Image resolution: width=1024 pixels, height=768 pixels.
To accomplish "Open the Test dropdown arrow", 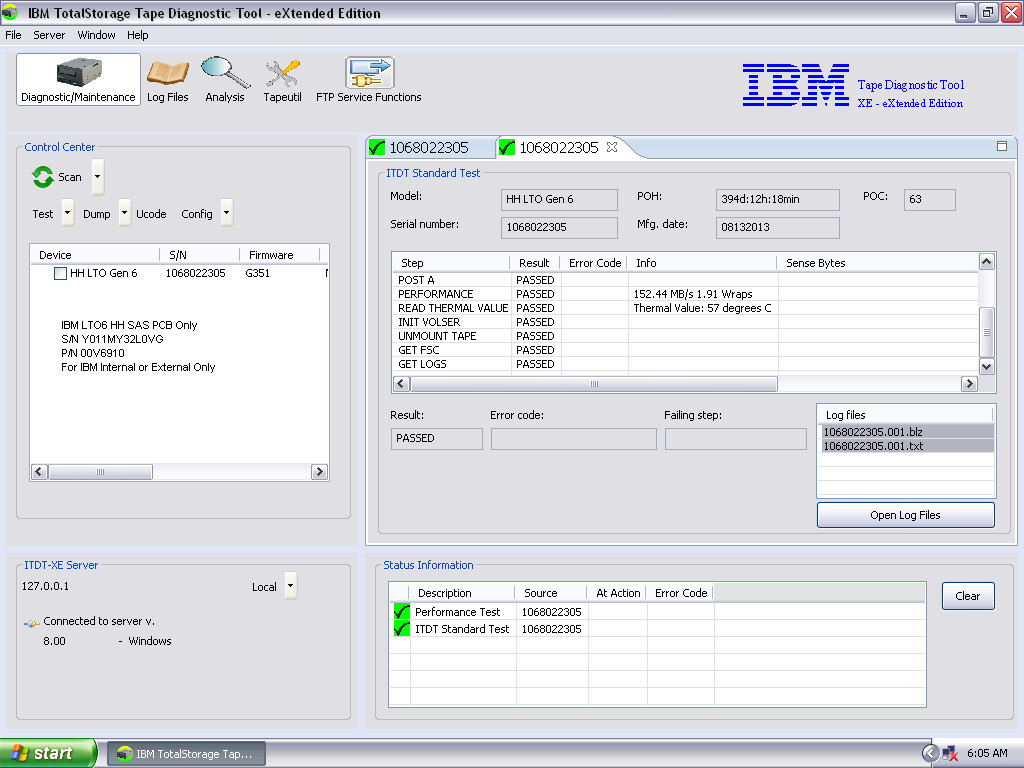I will [67, 212].
